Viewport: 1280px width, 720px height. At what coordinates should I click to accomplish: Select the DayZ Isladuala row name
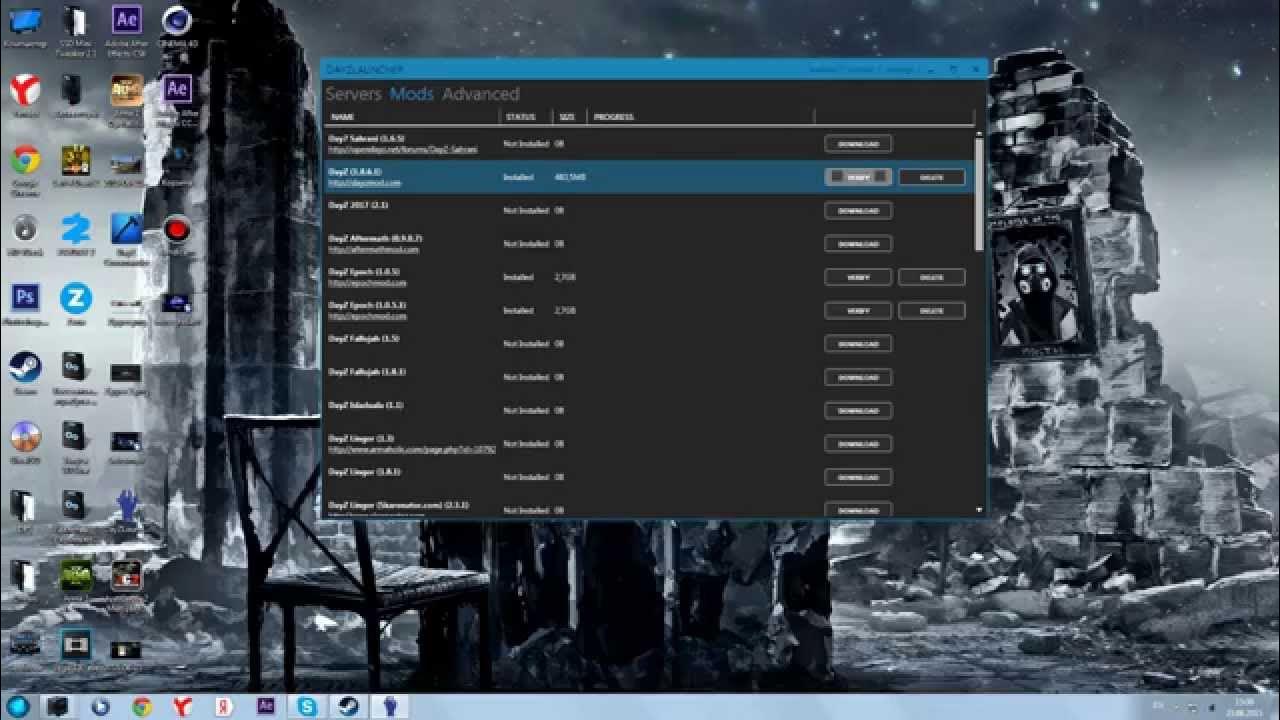(365, 405)
